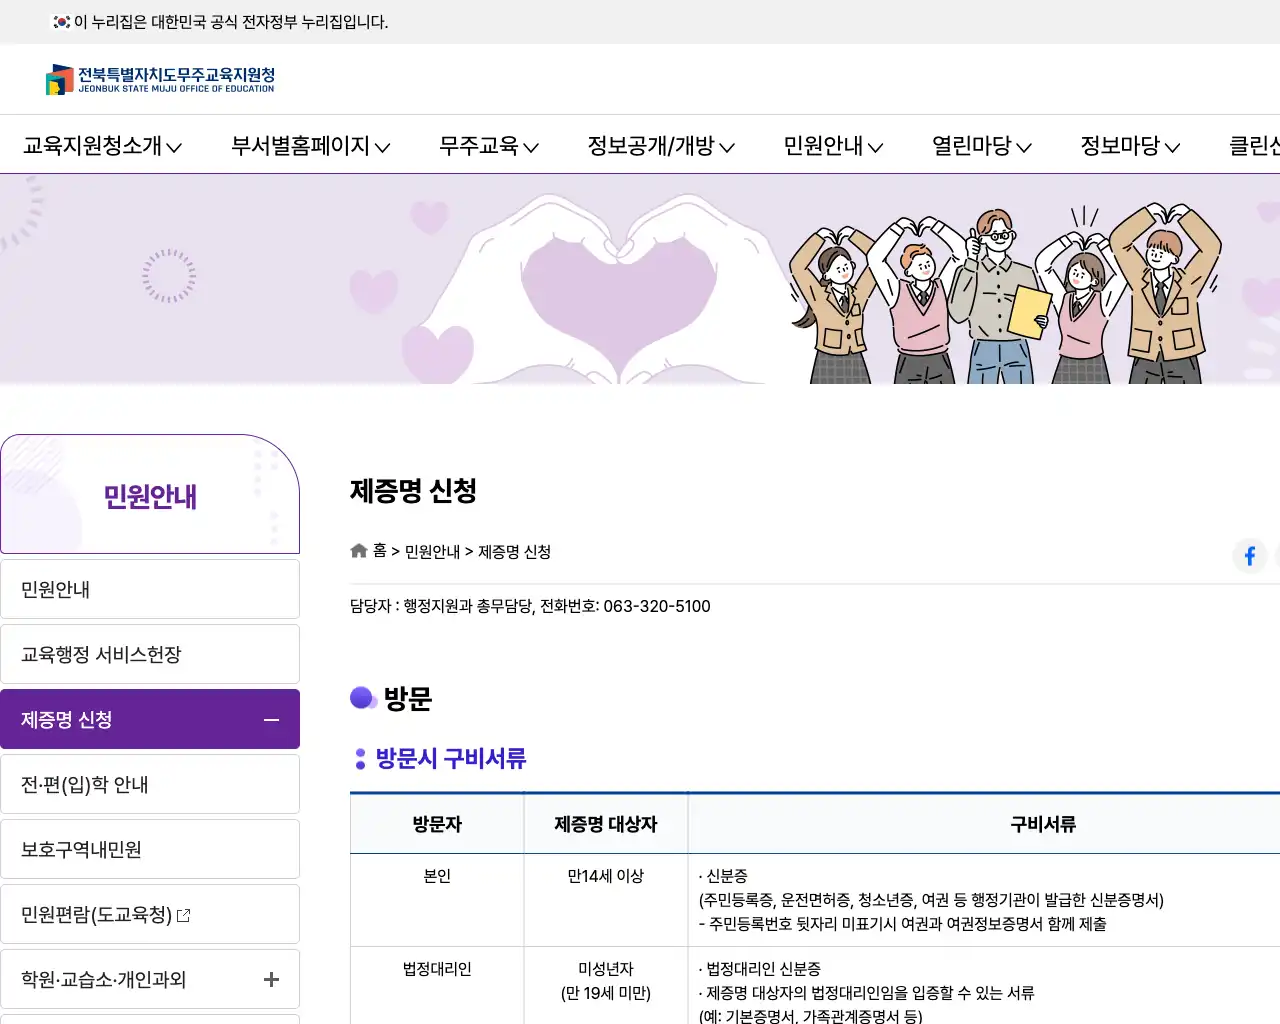This screenshot has height=1024, width=1280.
Task: Open the 민원안내 top navigation menu
Action: tap(833, 146)
